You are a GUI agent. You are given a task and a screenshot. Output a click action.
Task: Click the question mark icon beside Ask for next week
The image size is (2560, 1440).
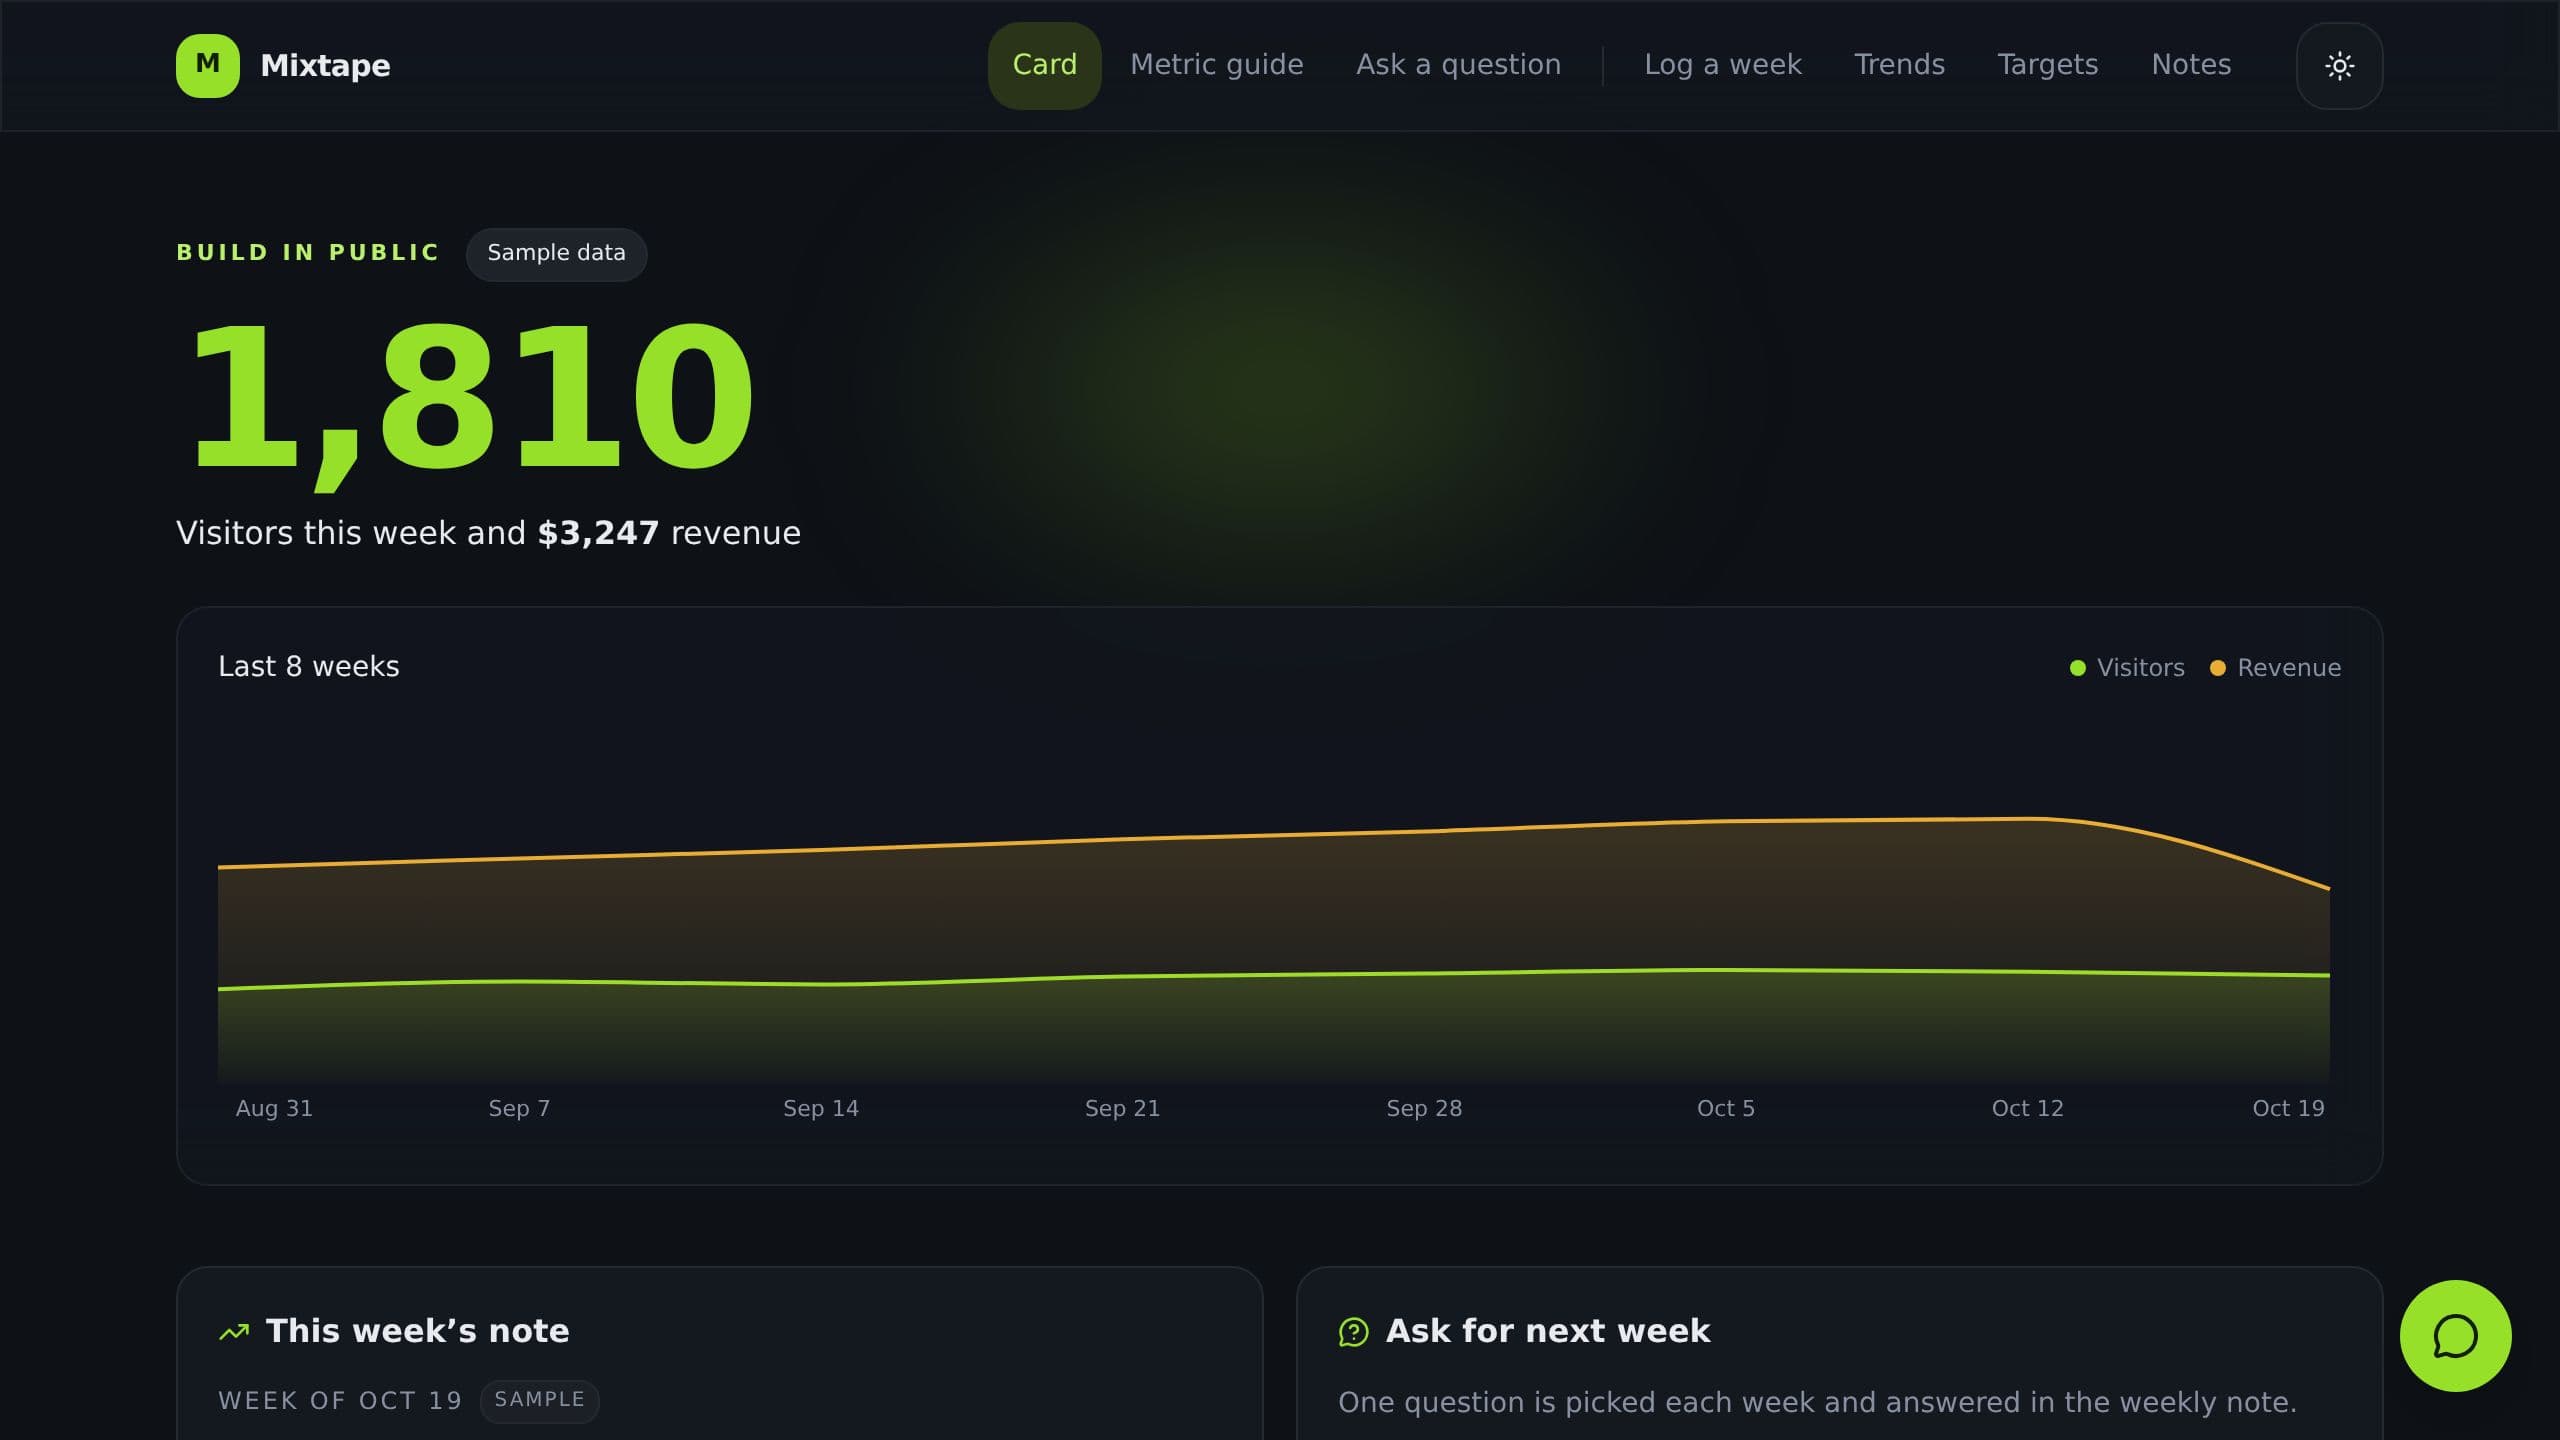click(x=1353, y=1332)
